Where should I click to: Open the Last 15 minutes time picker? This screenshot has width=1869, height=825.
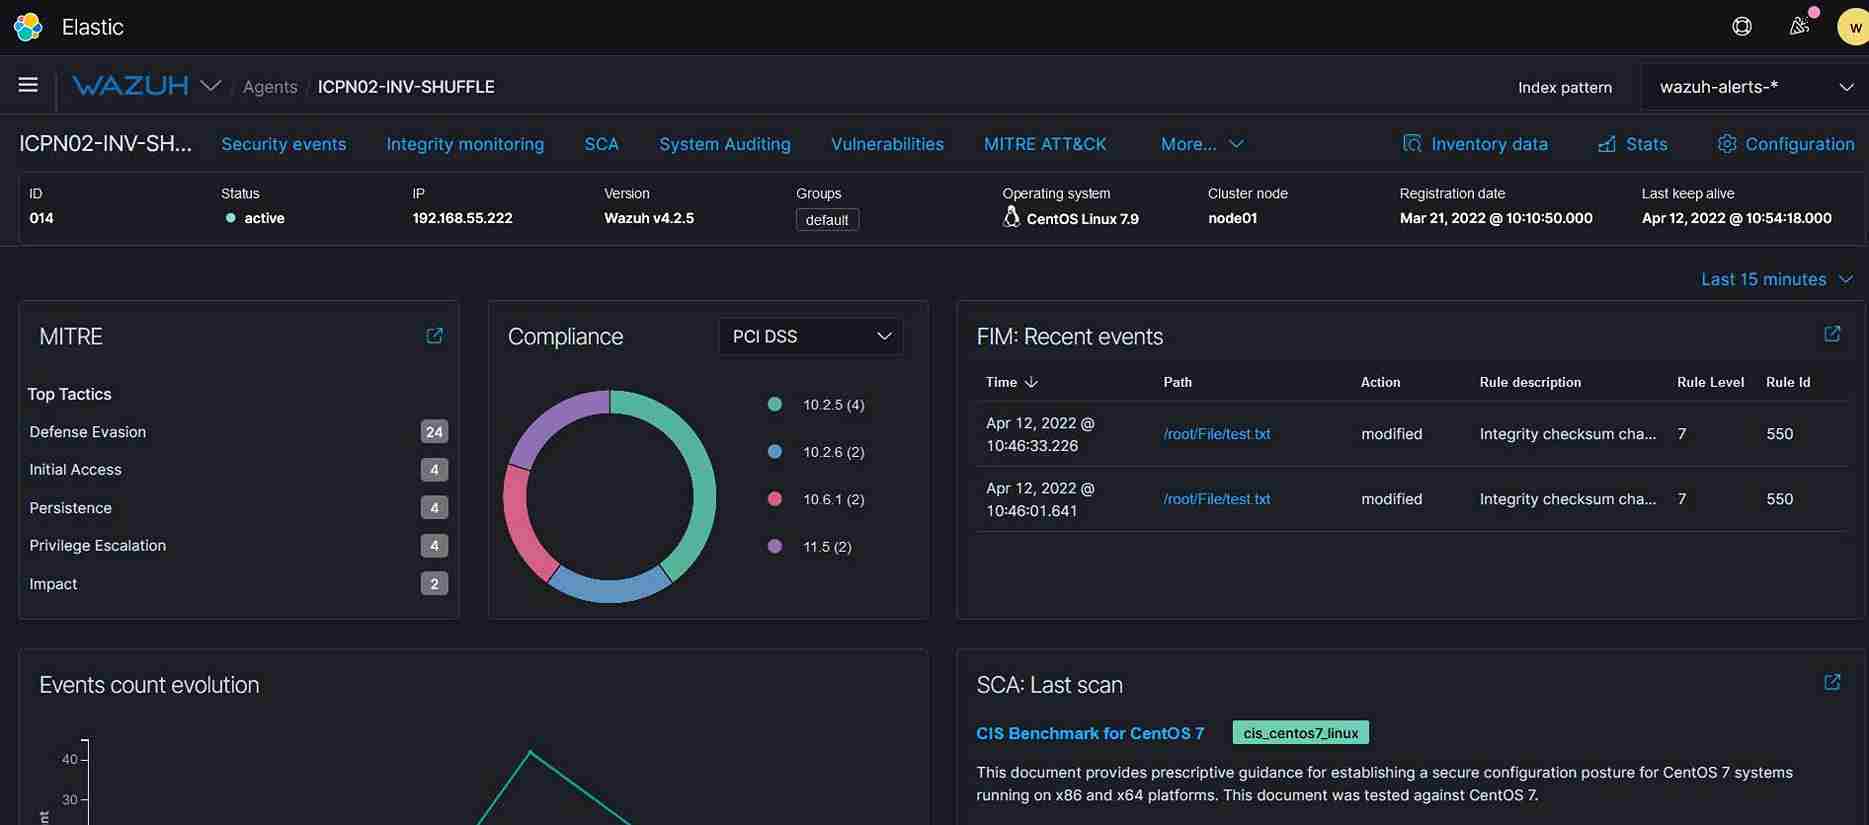(1777, 279)
